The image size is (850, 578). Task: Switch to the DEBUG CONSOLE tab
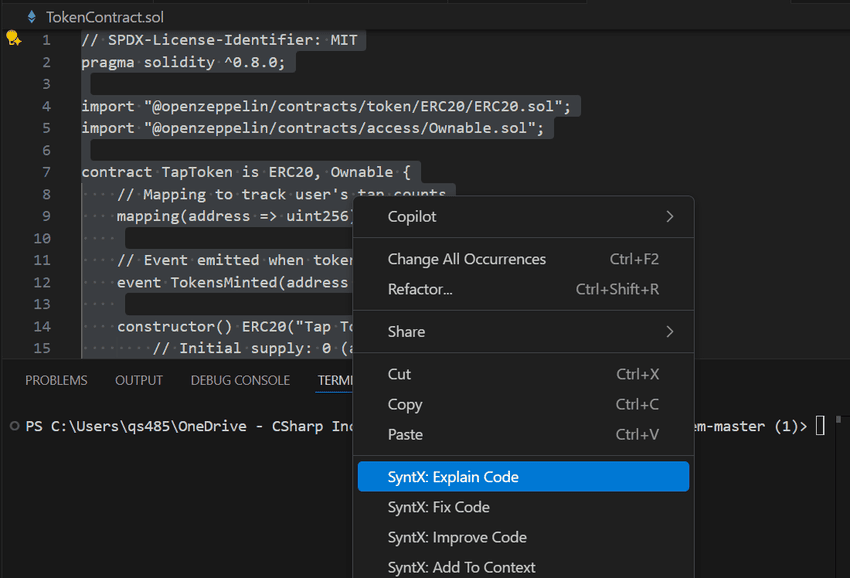tap(240, 380)
